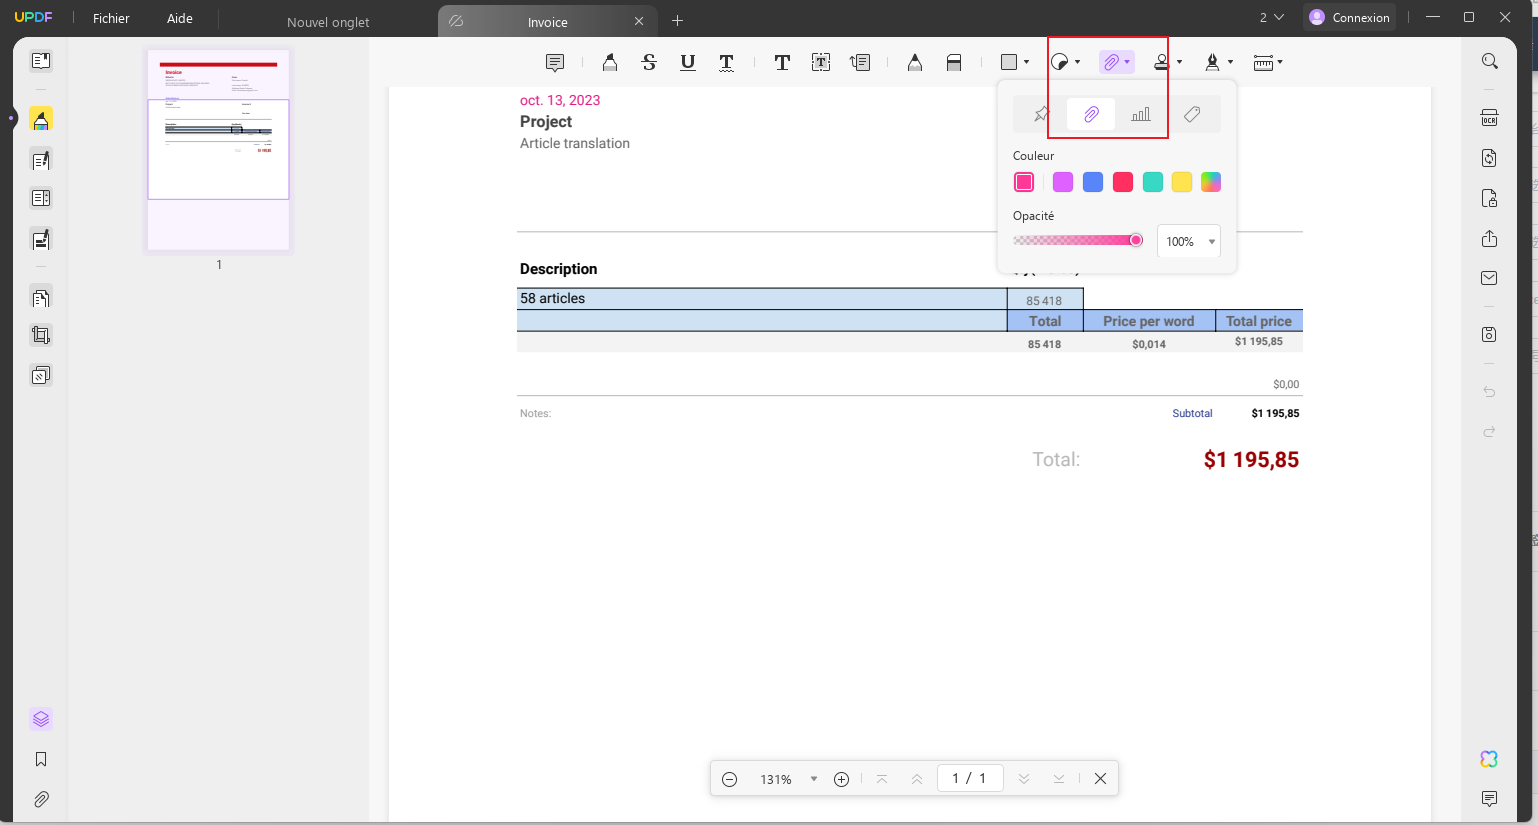Select page 1 thumbnail
This screenshot has width=1538, height=825.
click(x=218, y=150)
